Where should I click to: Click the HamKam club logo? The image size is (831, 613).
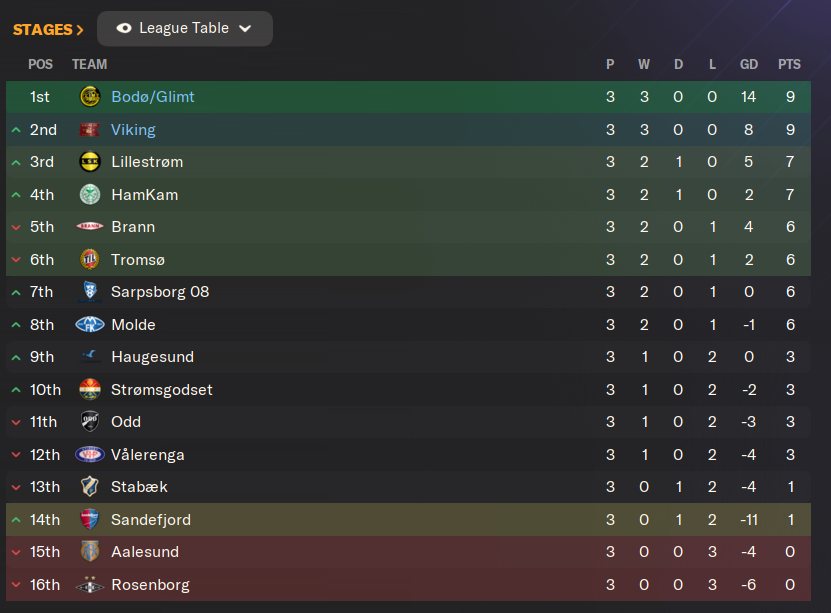coord(90,194)
